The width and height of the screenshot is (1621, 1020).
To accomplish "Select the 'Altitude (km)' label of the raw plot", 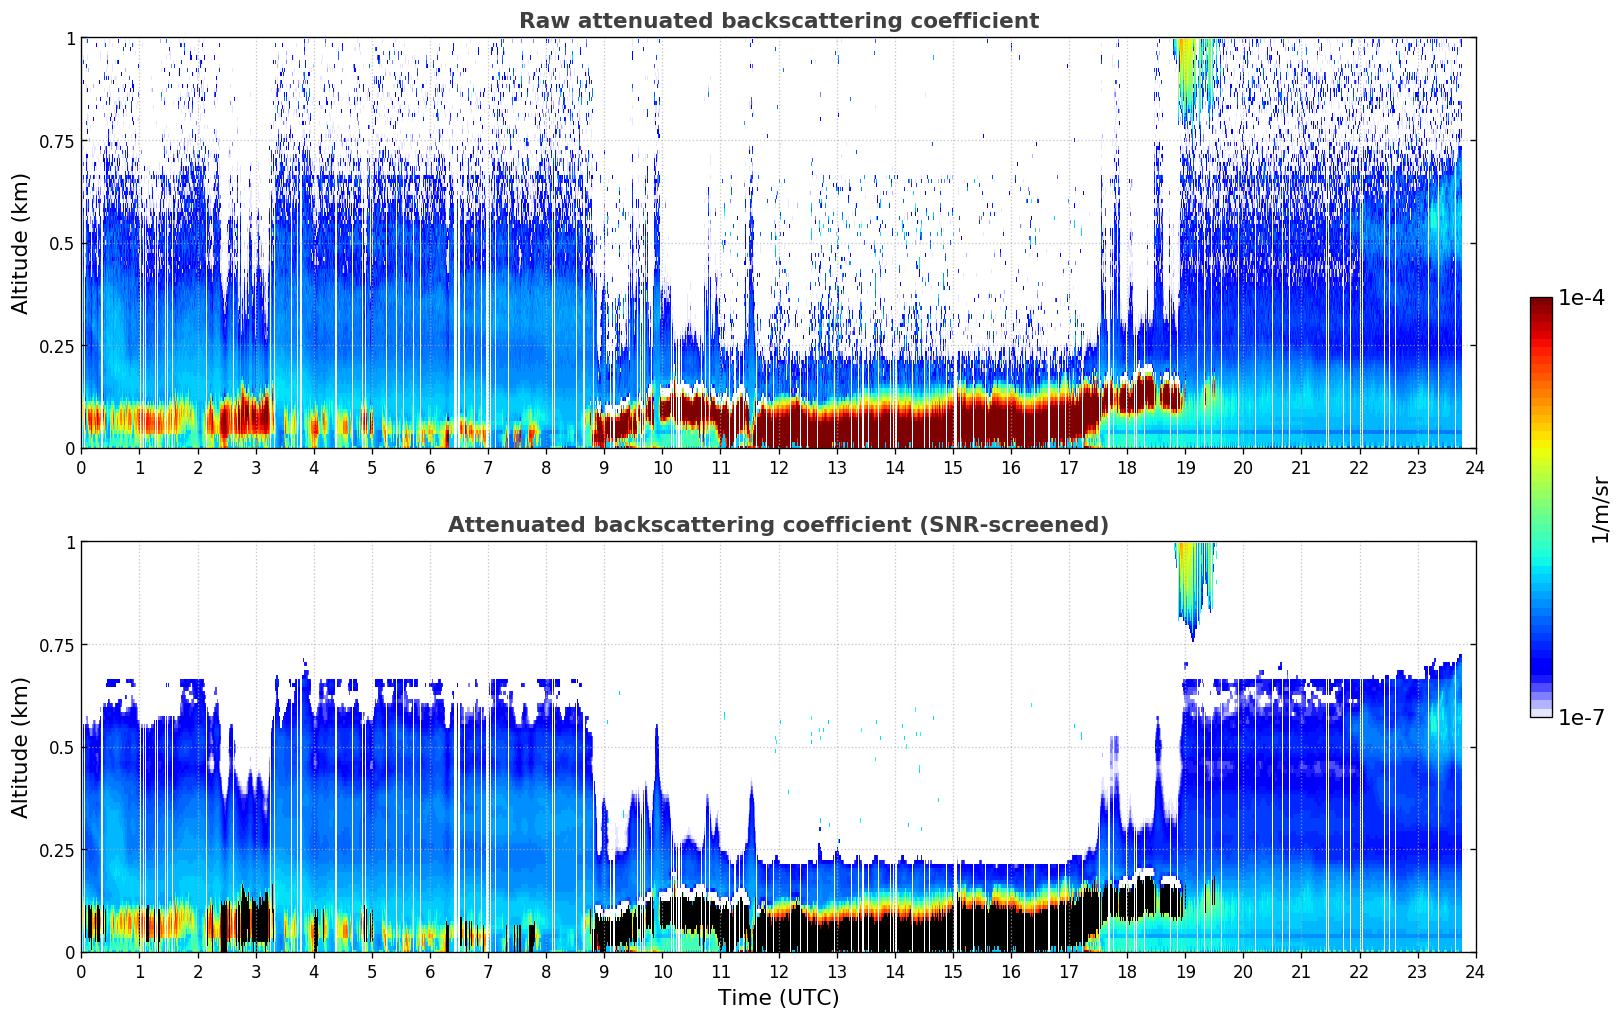I will (21, 243).
